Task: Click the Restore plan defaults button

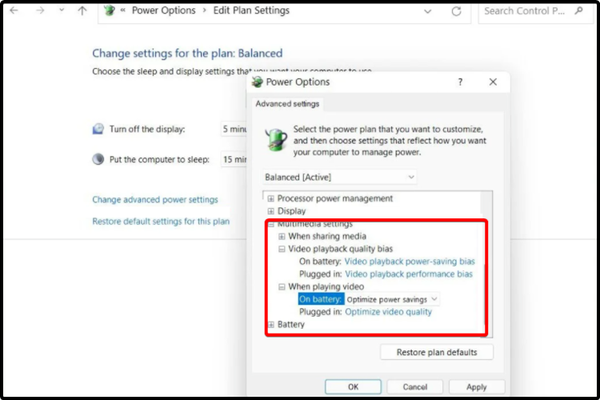Action: point(437,352)
